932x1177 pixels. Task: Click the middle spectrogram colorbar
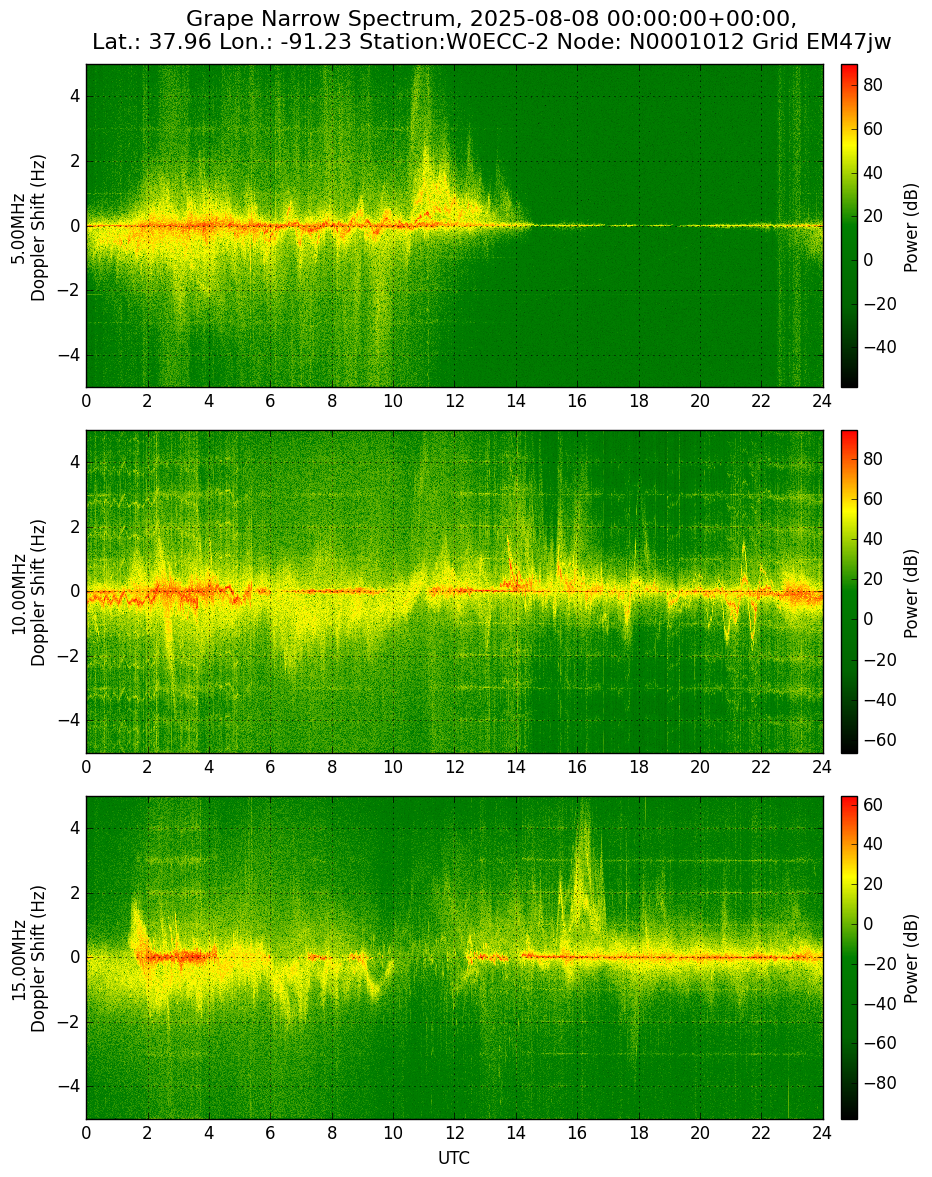click(x=849, y=592)
